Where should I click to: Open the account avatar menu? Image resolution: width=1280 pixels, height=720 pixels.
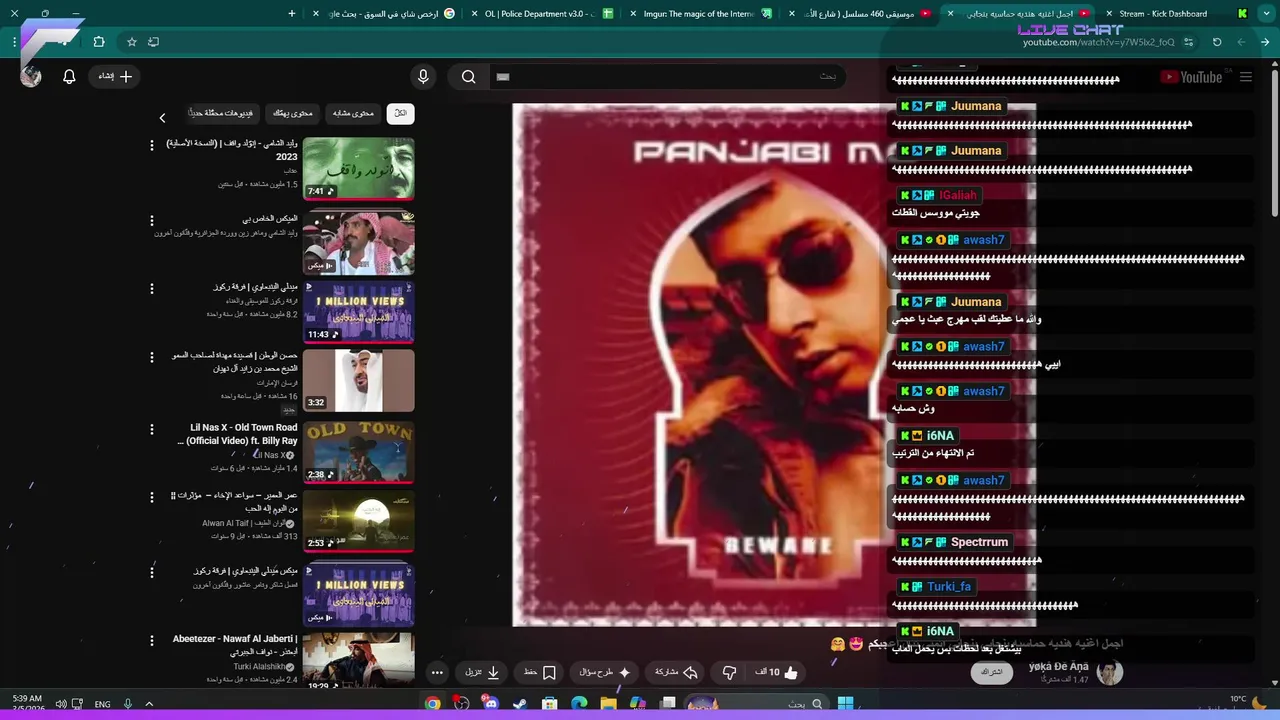tap(31, 76)
